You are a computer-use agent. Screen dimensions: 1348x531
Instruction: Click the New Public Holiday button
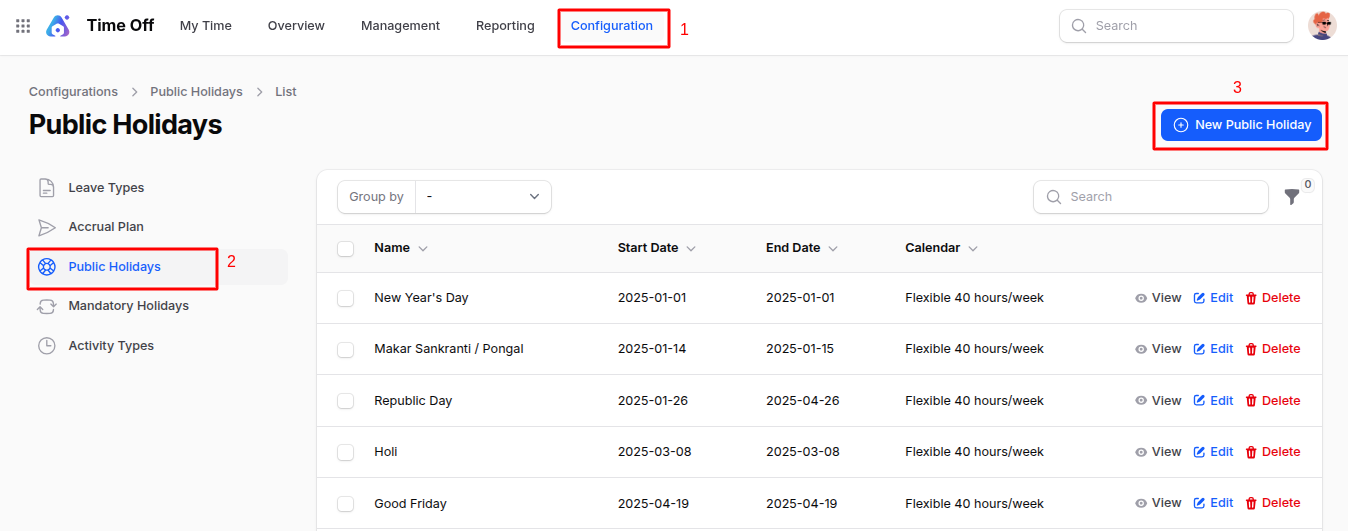pyautogui.click(x=1241, y=125)
